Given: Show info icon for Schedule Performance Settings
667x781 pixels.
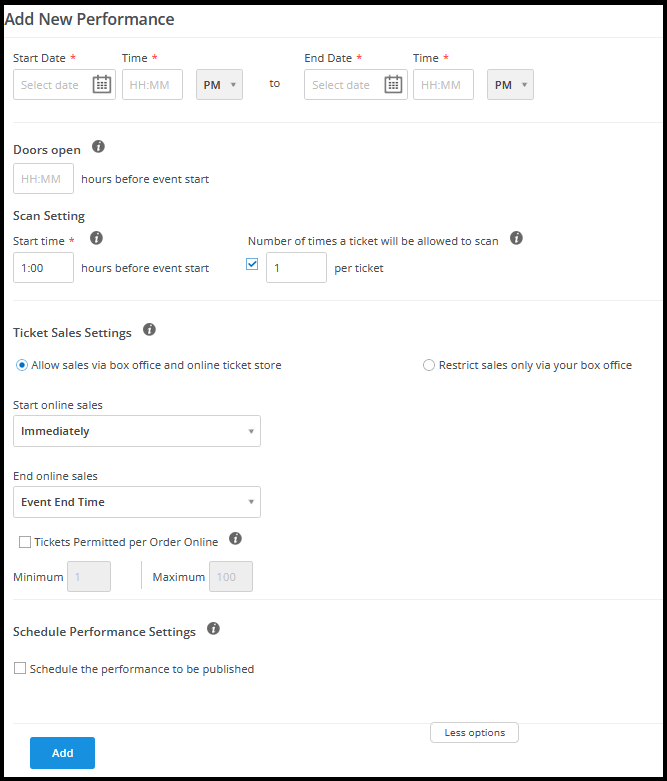Looking at the screenshot, I should 213,629.
